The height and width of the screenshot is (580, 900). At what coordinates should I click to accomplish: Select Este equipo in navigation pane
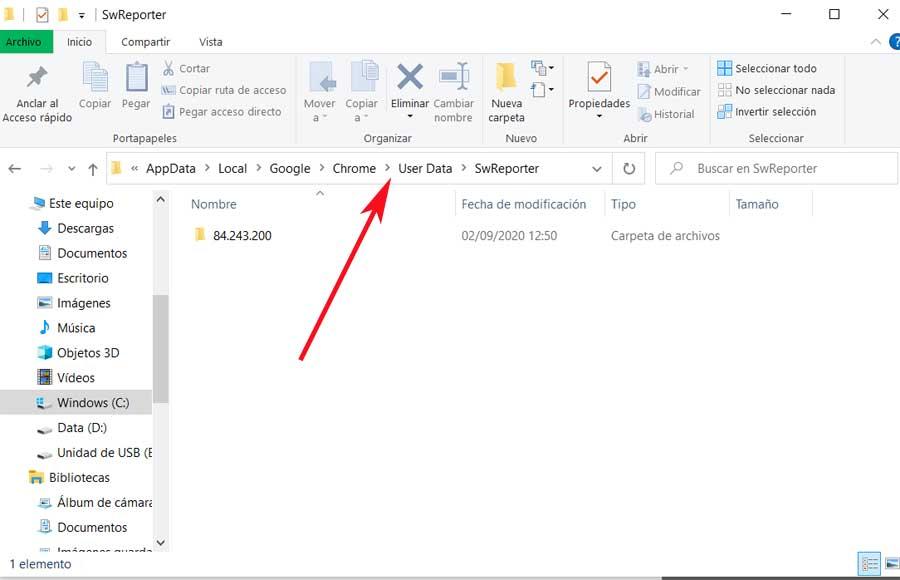72,203
